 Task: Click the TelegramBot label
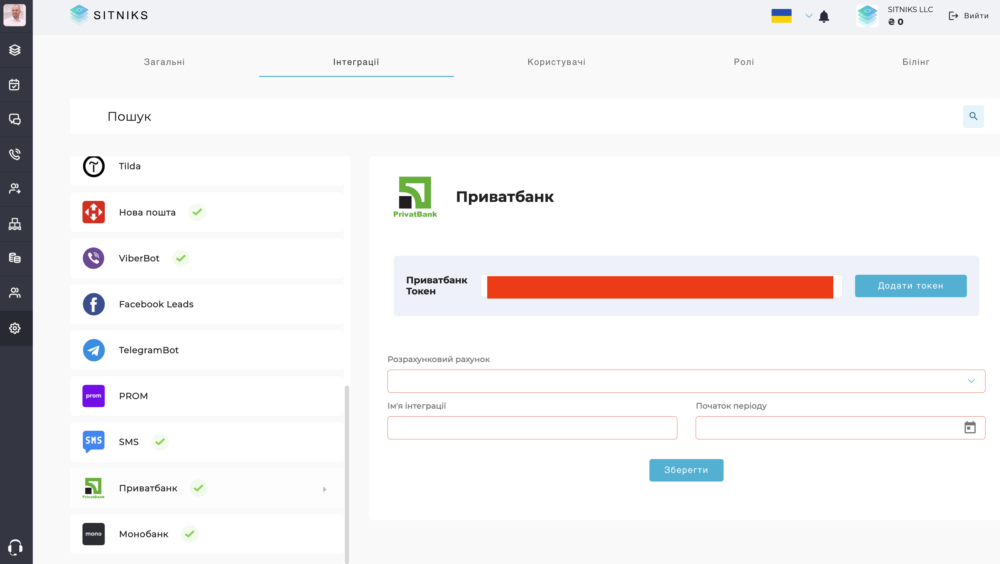[149, 350]
